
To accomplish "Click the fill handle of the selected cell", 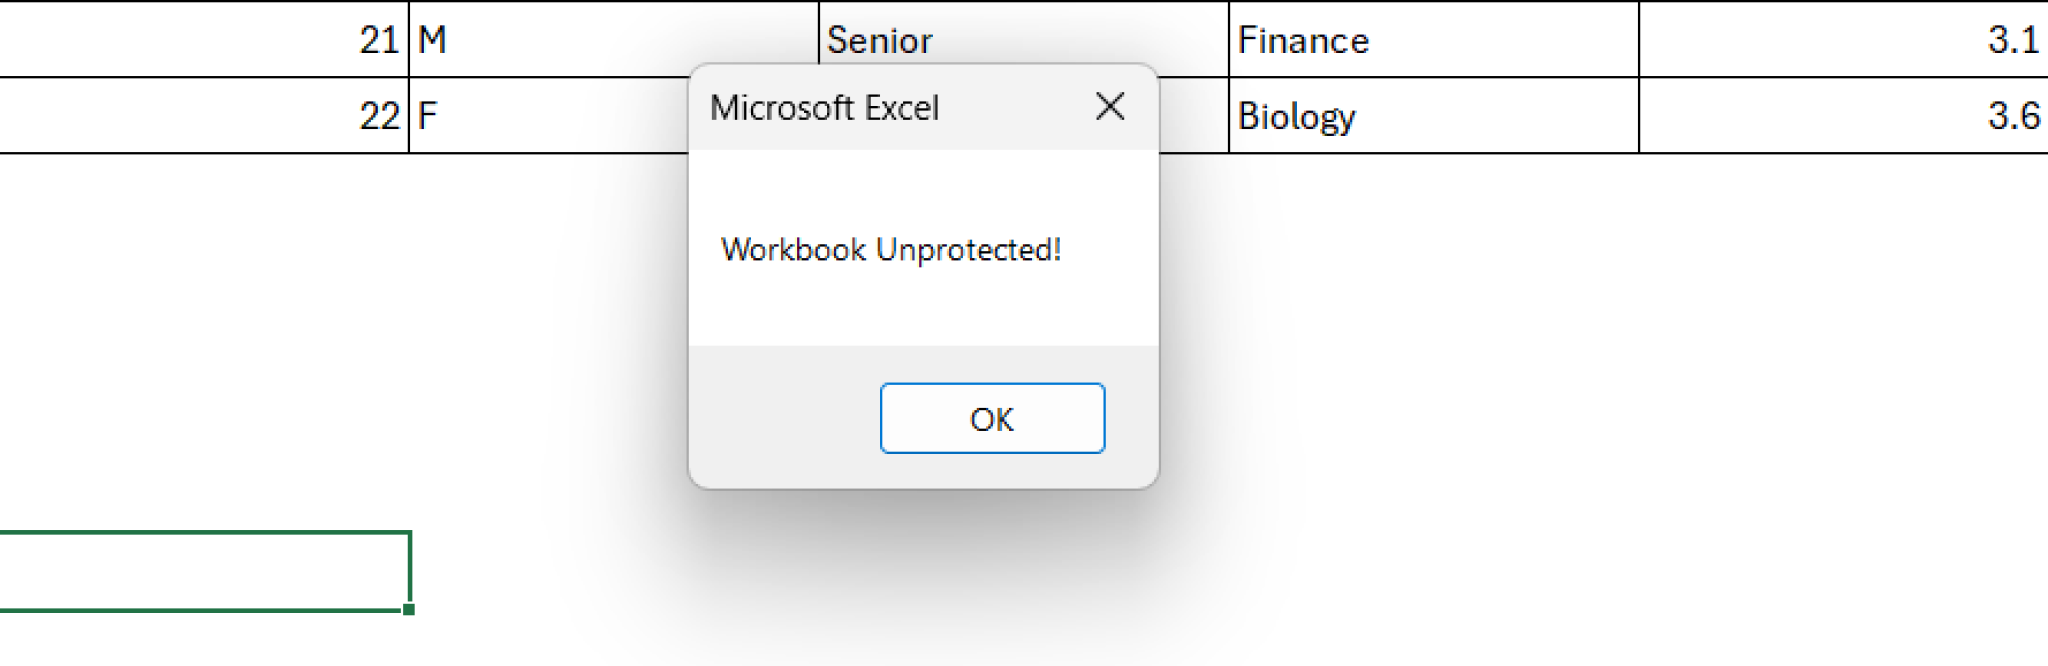I will click(x=409, y=609).
